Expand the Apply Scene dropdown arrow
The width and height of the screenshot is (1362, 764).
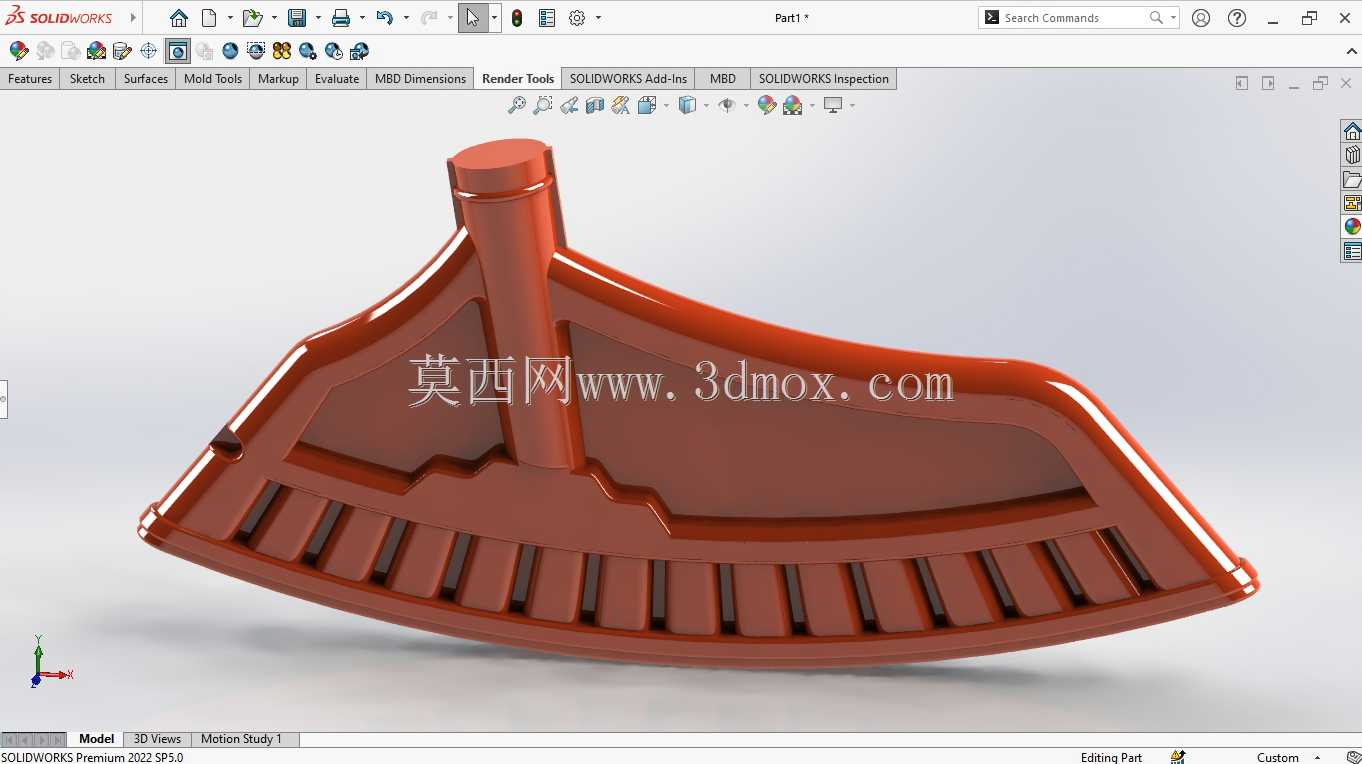812,105
